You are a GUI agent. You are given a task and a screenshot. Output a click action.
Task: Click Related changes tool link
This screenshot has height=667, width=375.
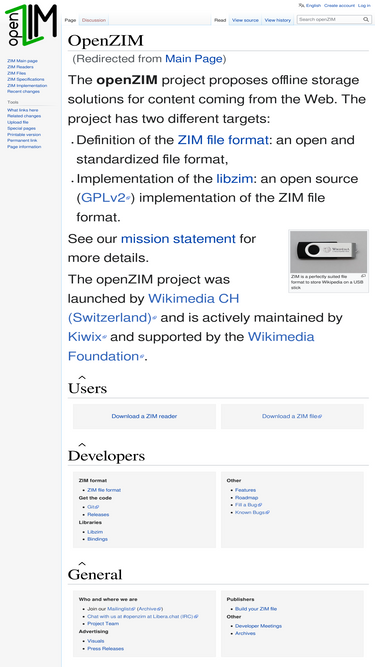[24, 116]
